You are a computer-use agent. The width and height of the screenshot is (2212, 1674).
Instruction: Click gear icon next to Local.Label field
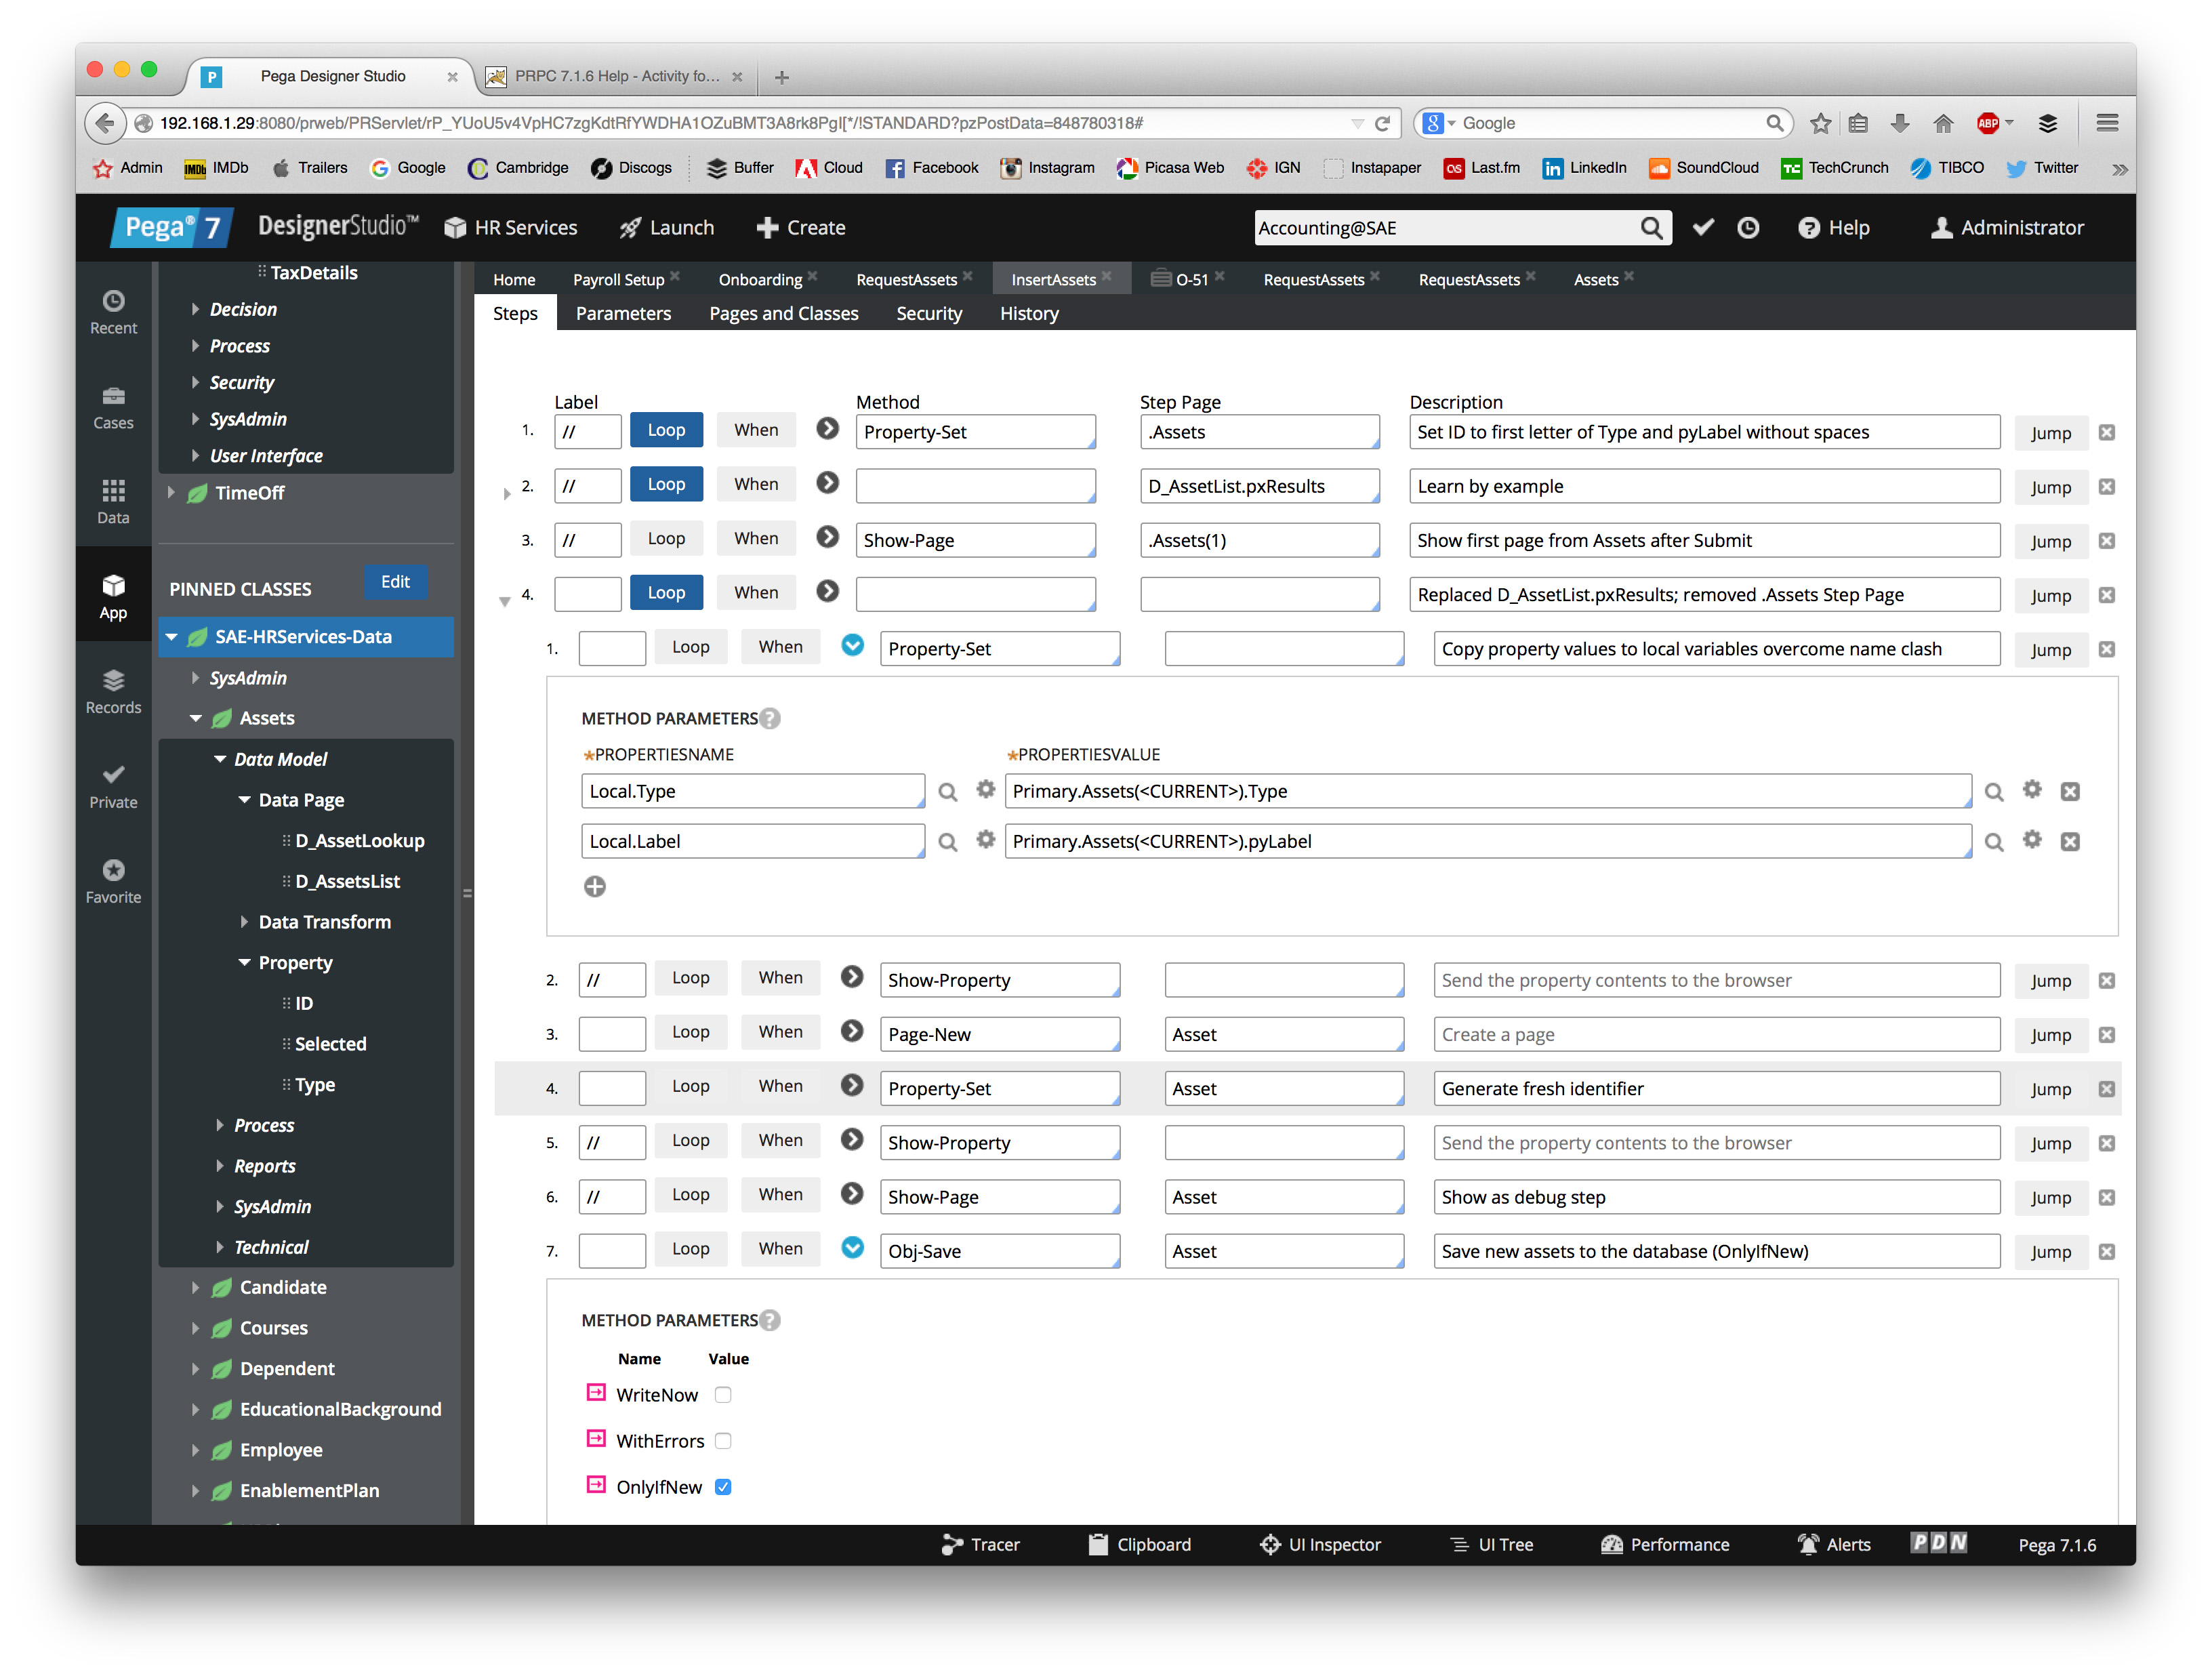point(985,840)
